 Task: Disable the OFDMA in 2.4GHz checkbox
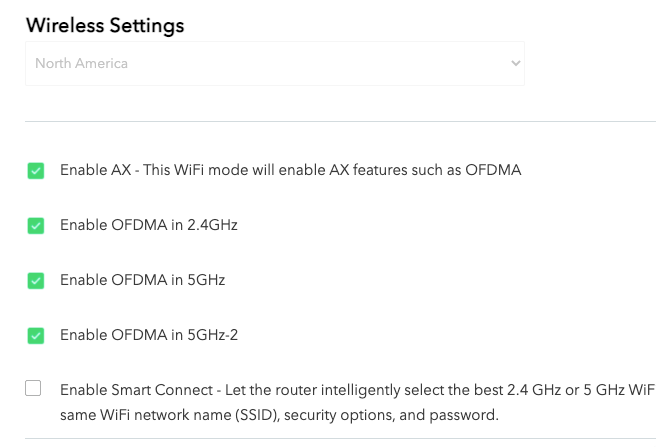pos(35,226)
